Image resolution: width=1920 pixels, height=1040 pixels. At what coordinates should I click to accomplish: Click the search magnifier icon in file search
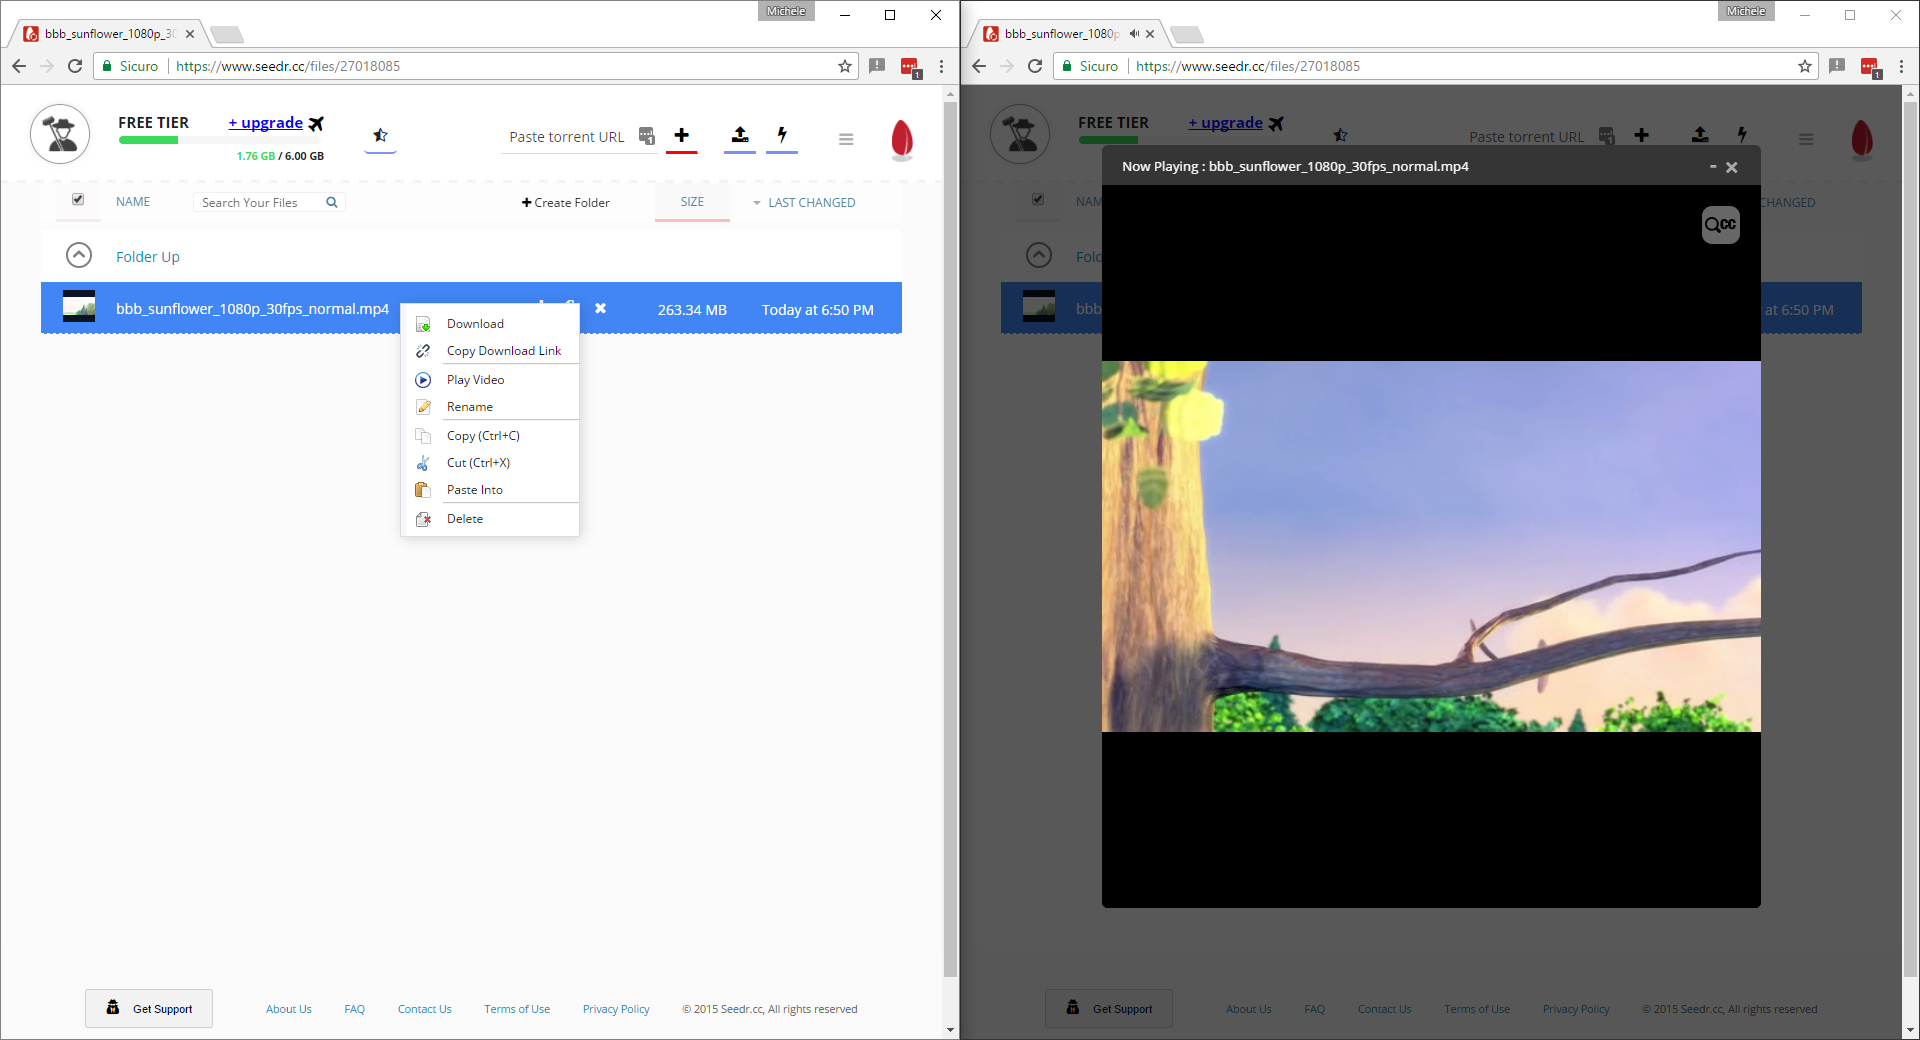pos(332,202)
